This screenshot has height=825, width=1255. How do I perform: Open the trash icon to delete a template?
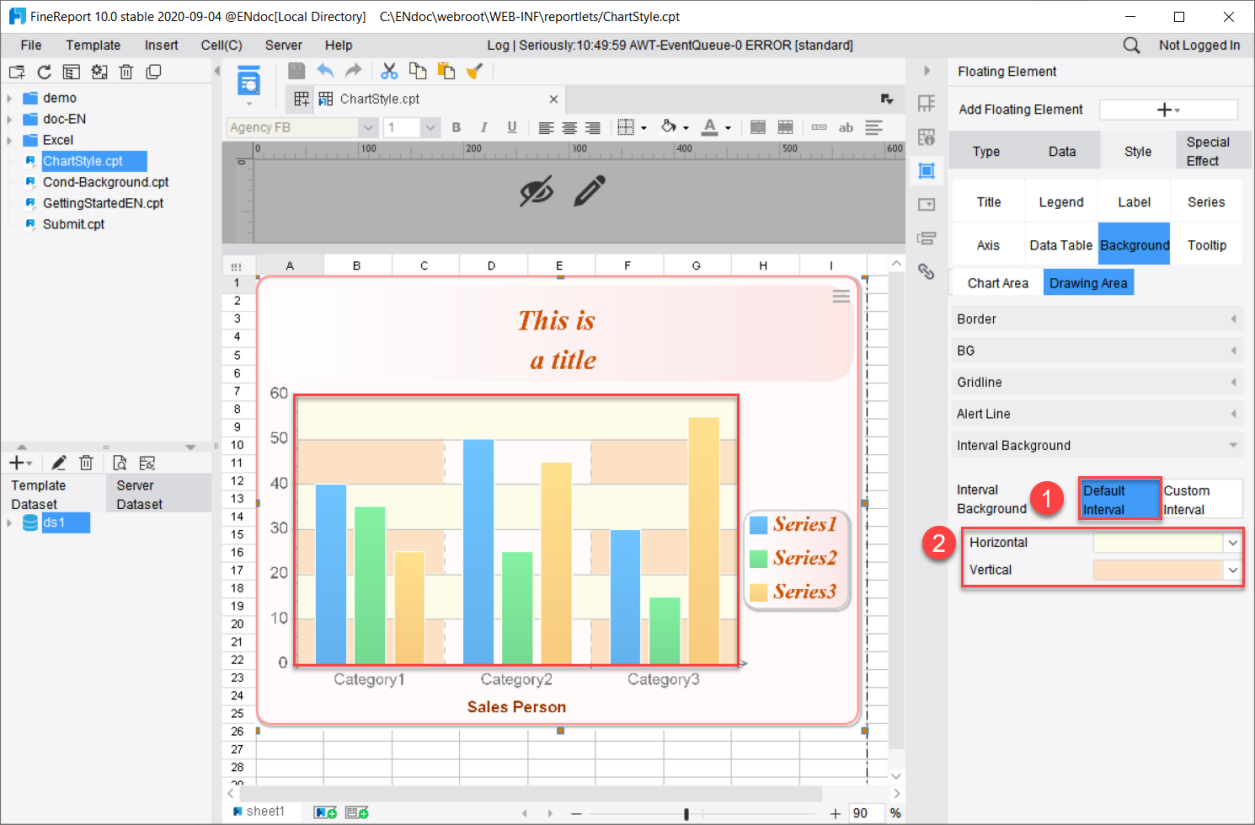(127, 71)
